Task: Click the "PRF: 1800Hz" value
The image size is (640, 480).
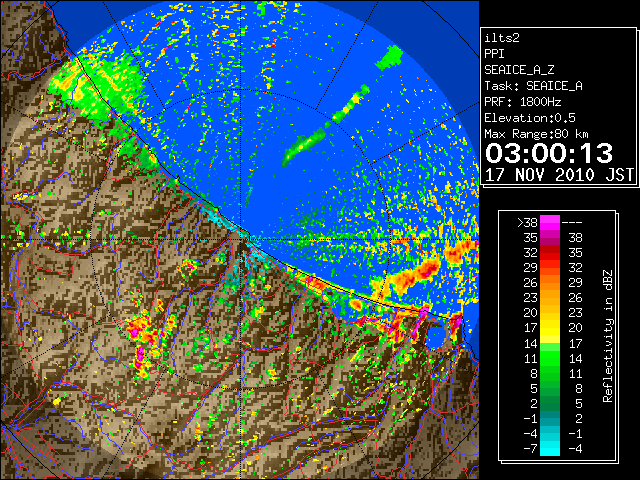Action: coord(522,102)
